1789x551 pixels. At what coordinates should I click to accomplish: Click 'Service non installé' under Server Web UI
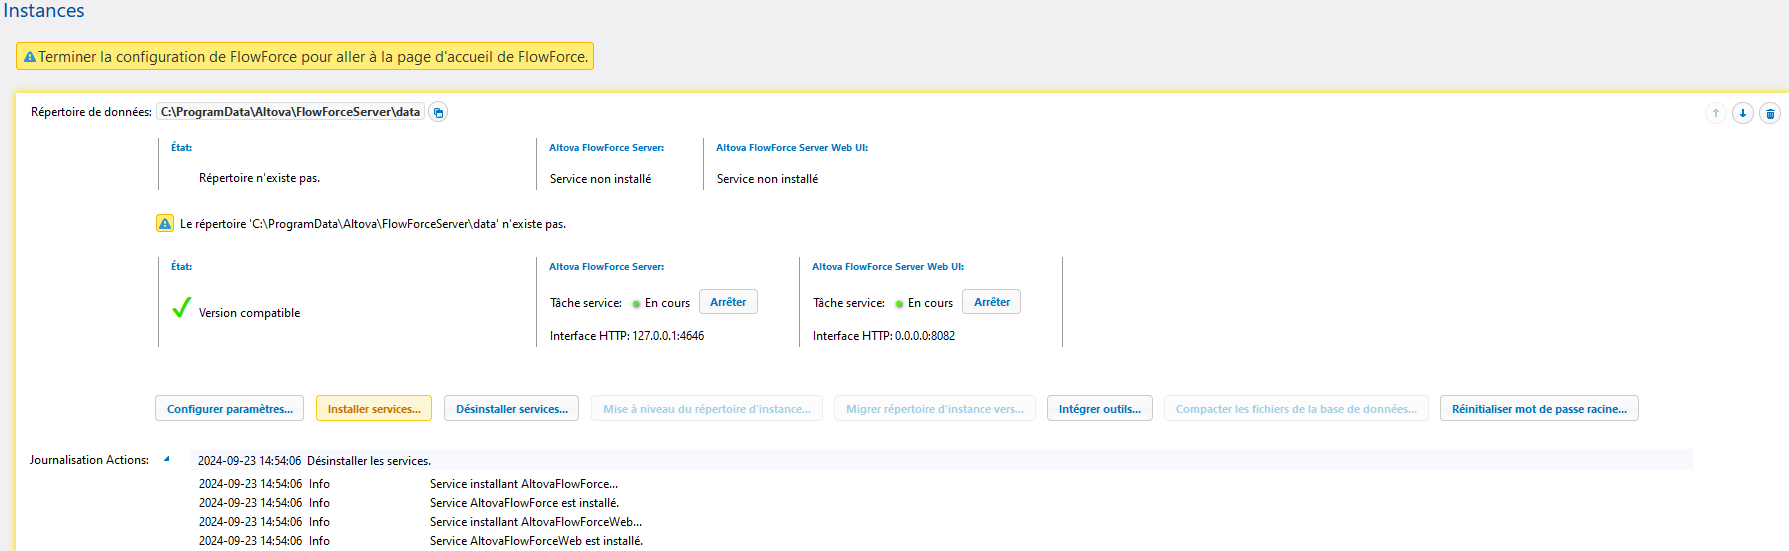coord(767,179)
